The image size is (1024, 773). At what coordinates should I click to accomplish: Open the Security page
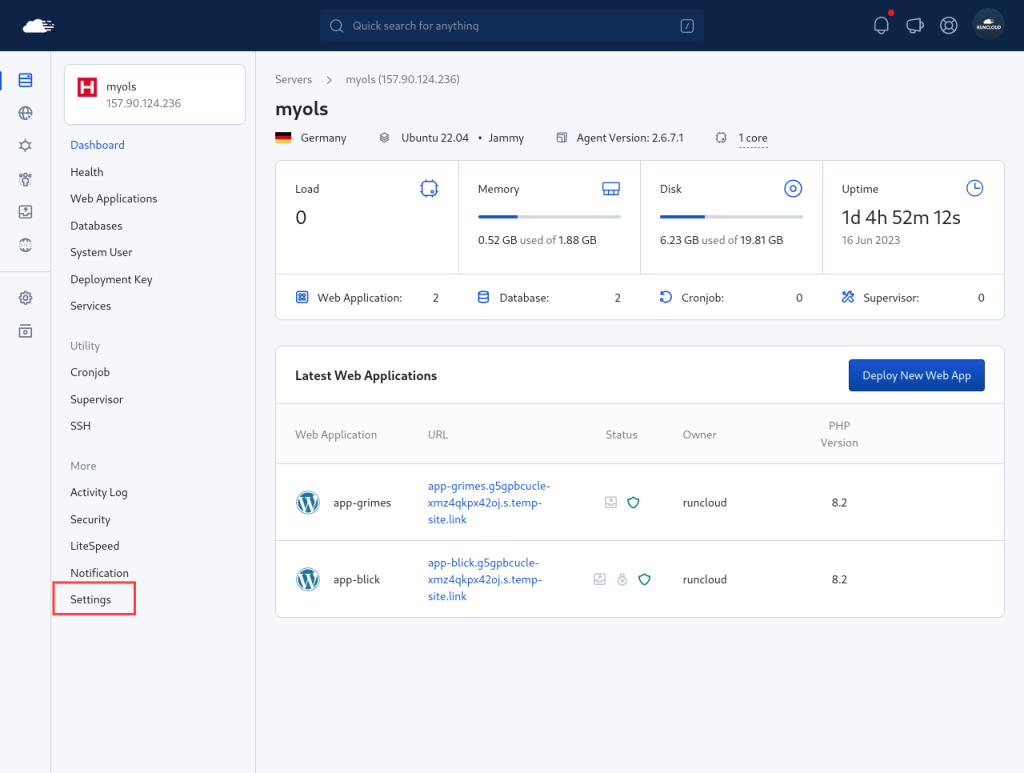(x=90, y=519)
